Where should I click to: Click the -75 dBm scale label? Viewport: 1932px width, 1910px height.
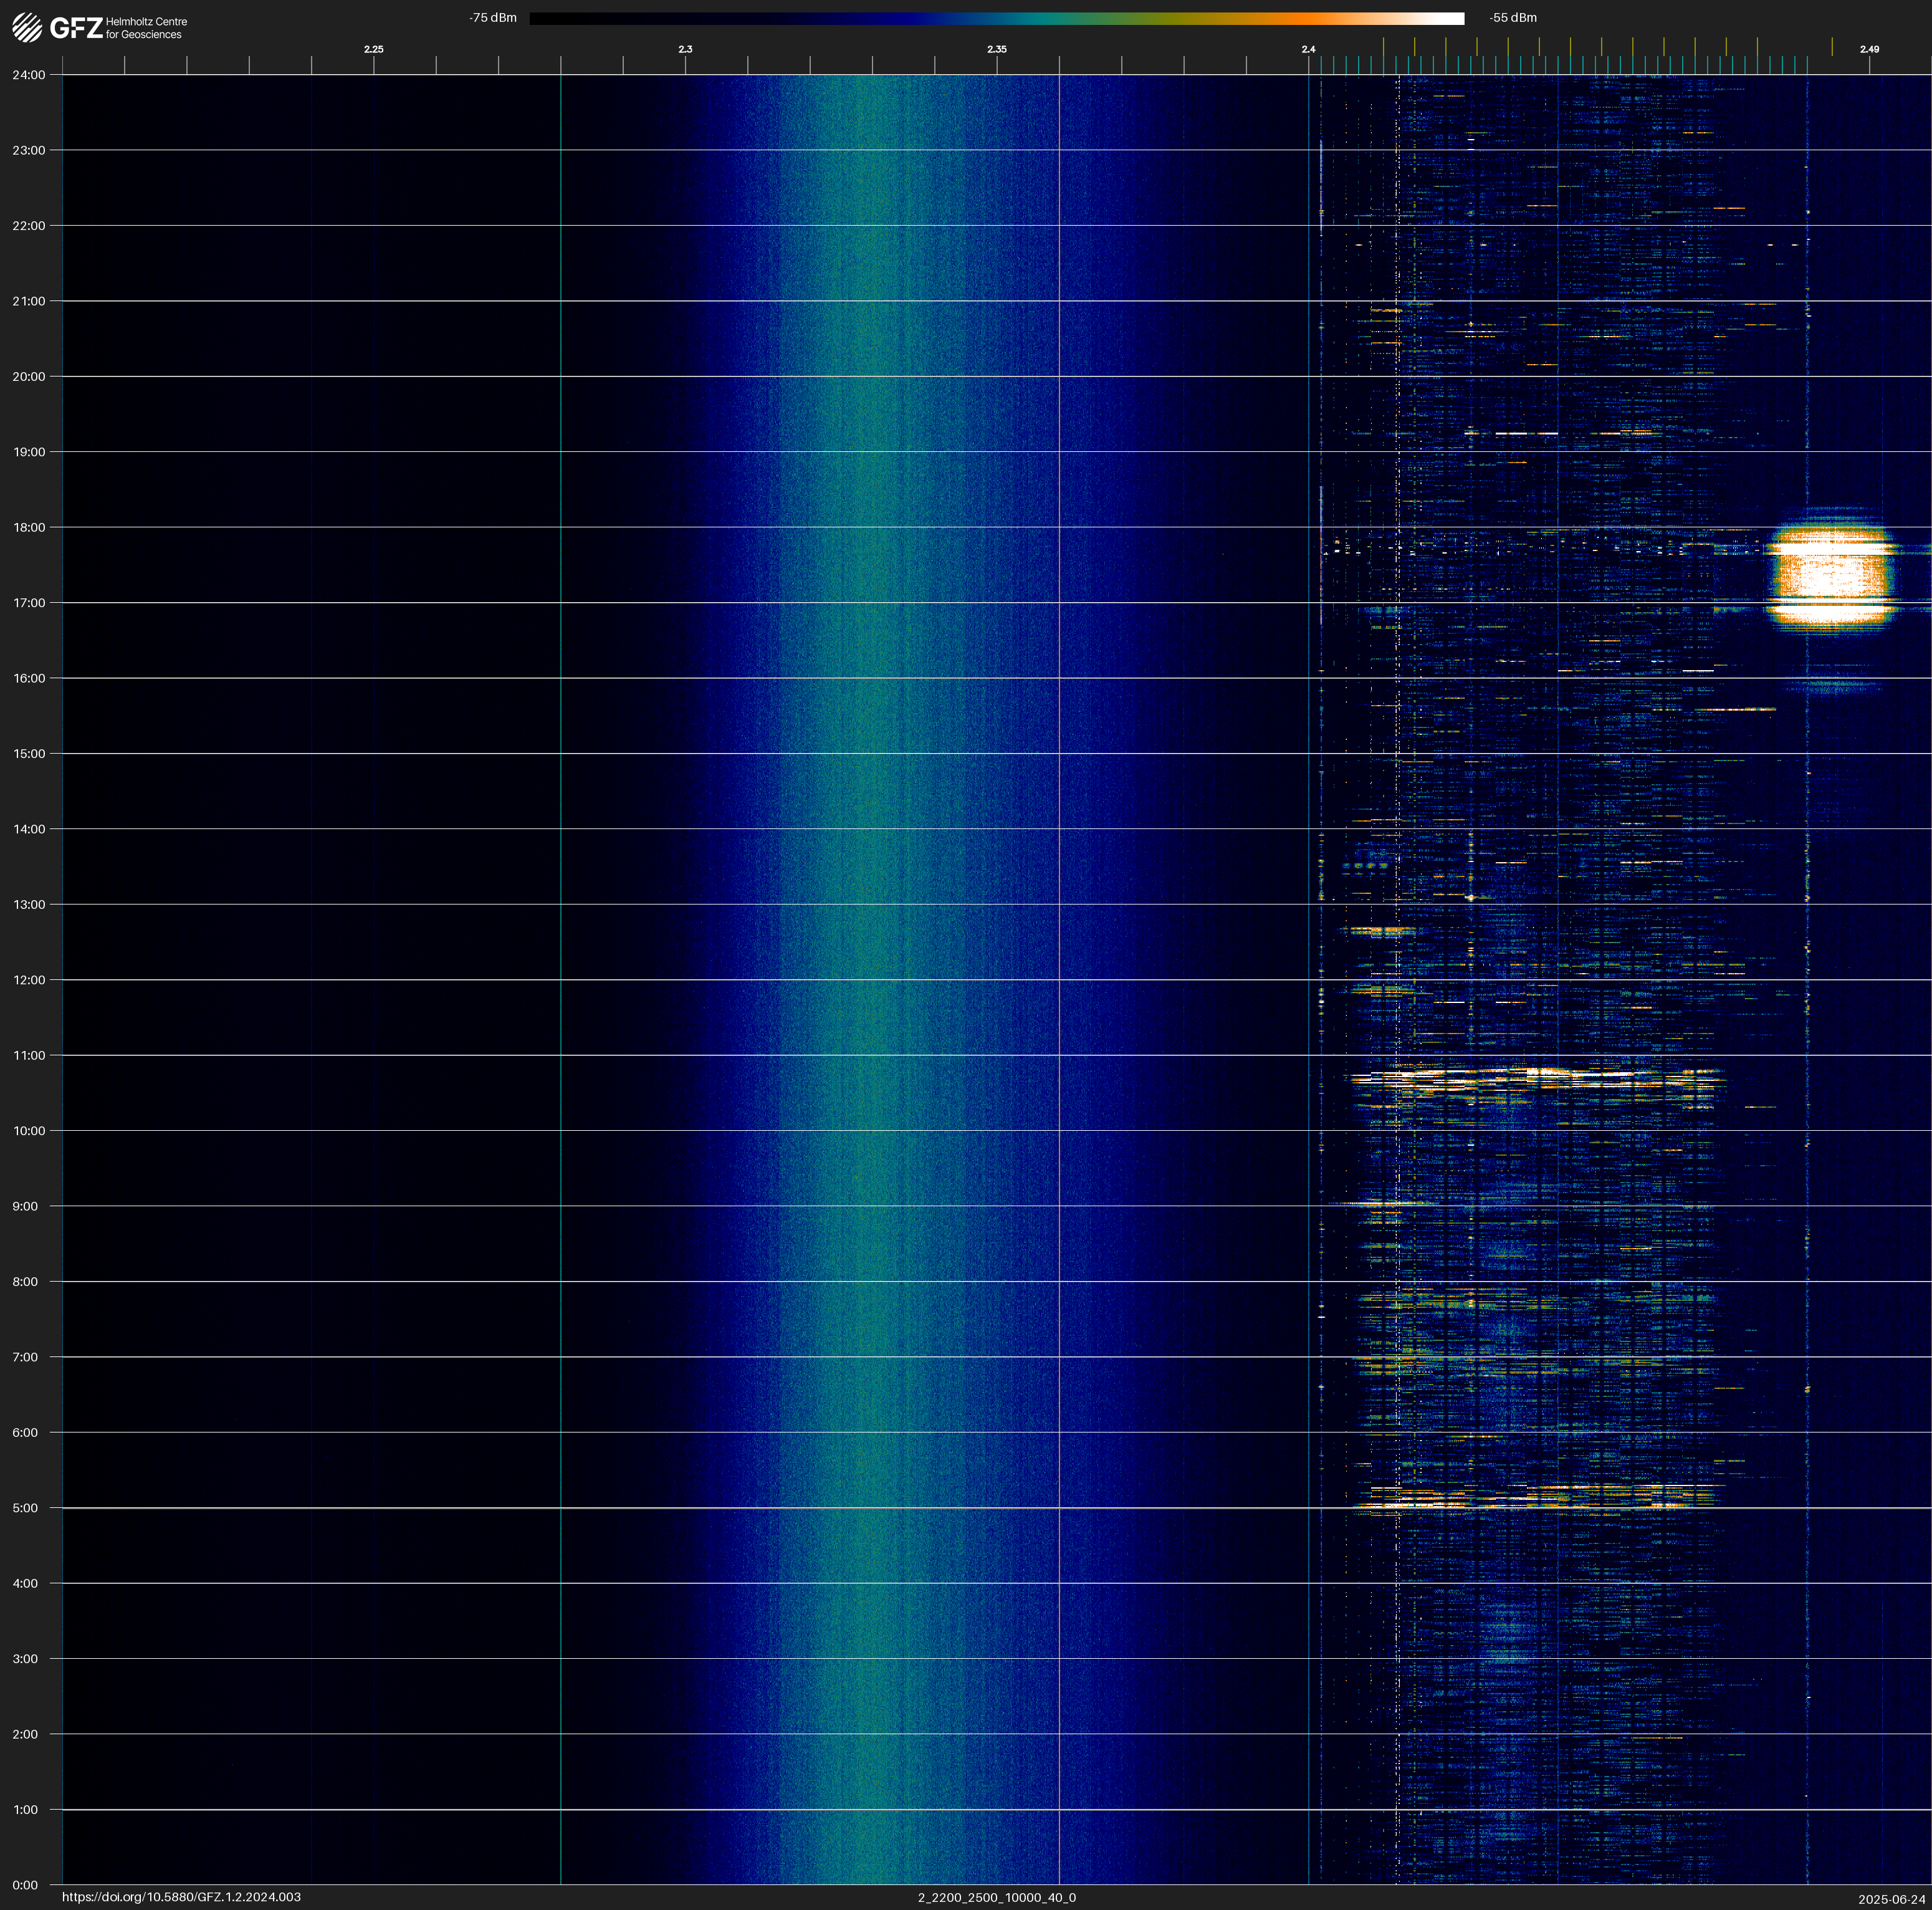coord(493,18)
